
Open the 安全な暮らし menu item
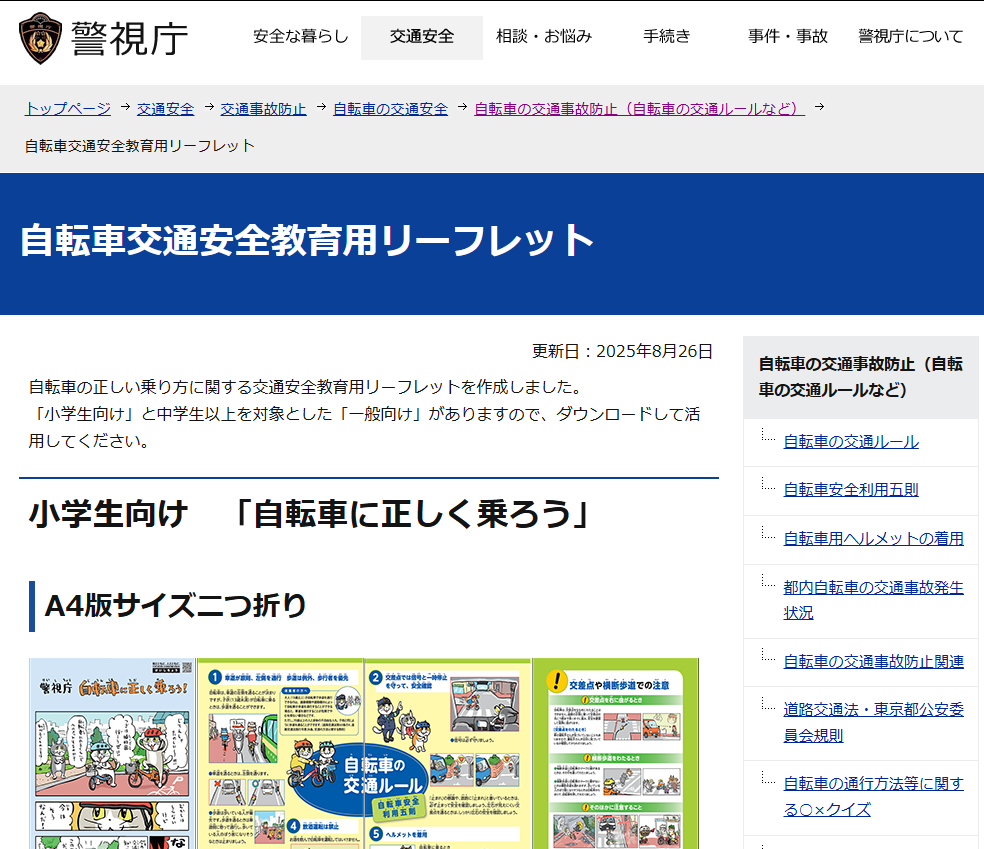pyautogui.click(x=301, y=37)
